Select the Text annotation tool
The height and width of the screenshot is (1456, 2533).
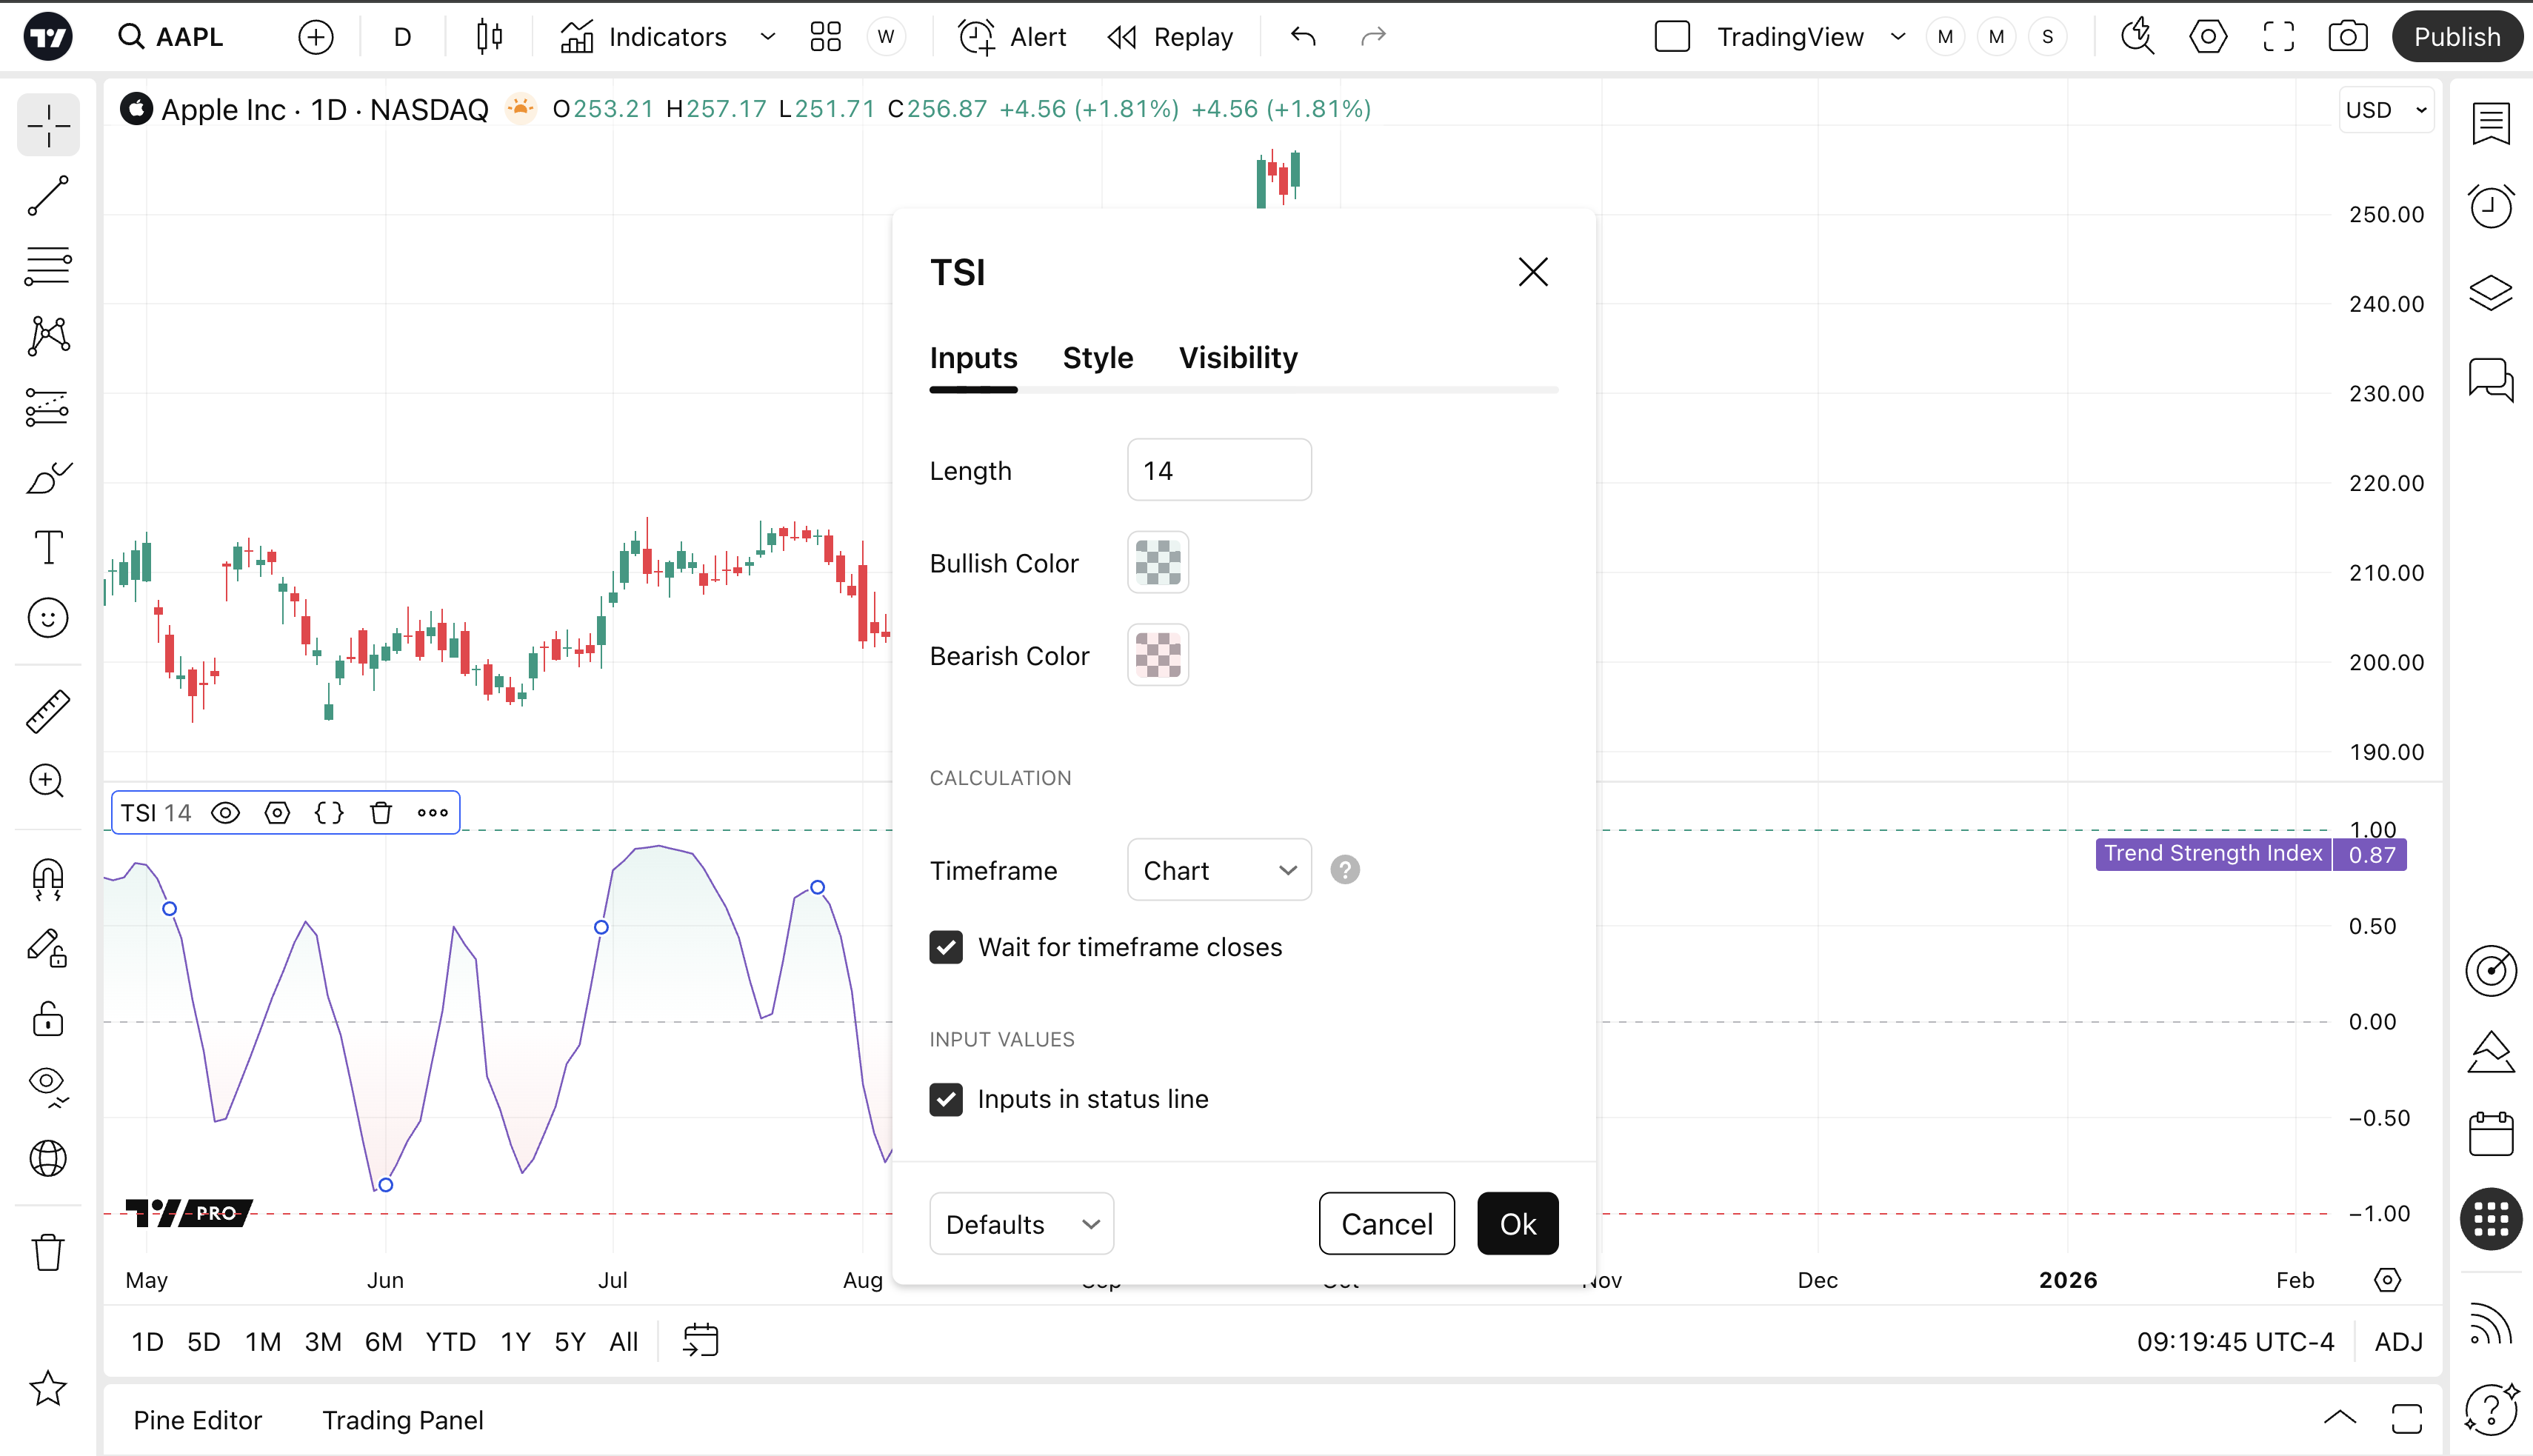pyautogui.click(x=48, y=548)
